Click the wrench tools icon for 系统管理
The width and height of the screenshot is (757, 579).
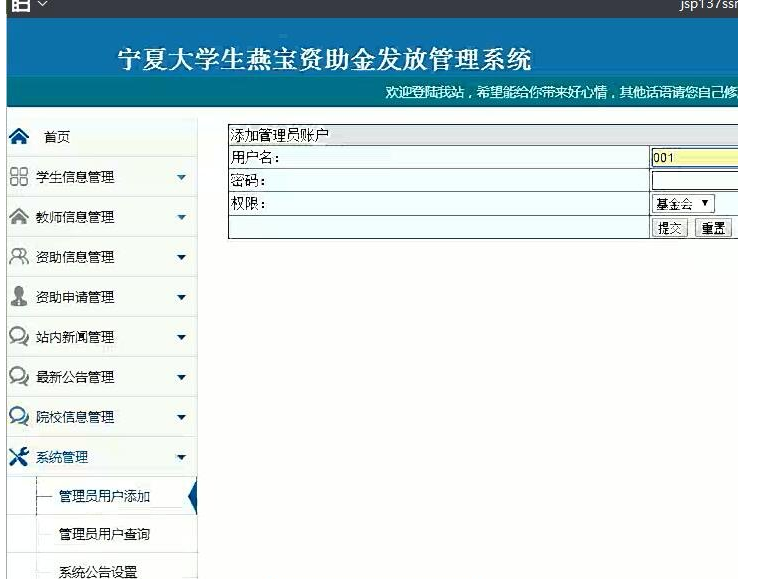19,456
